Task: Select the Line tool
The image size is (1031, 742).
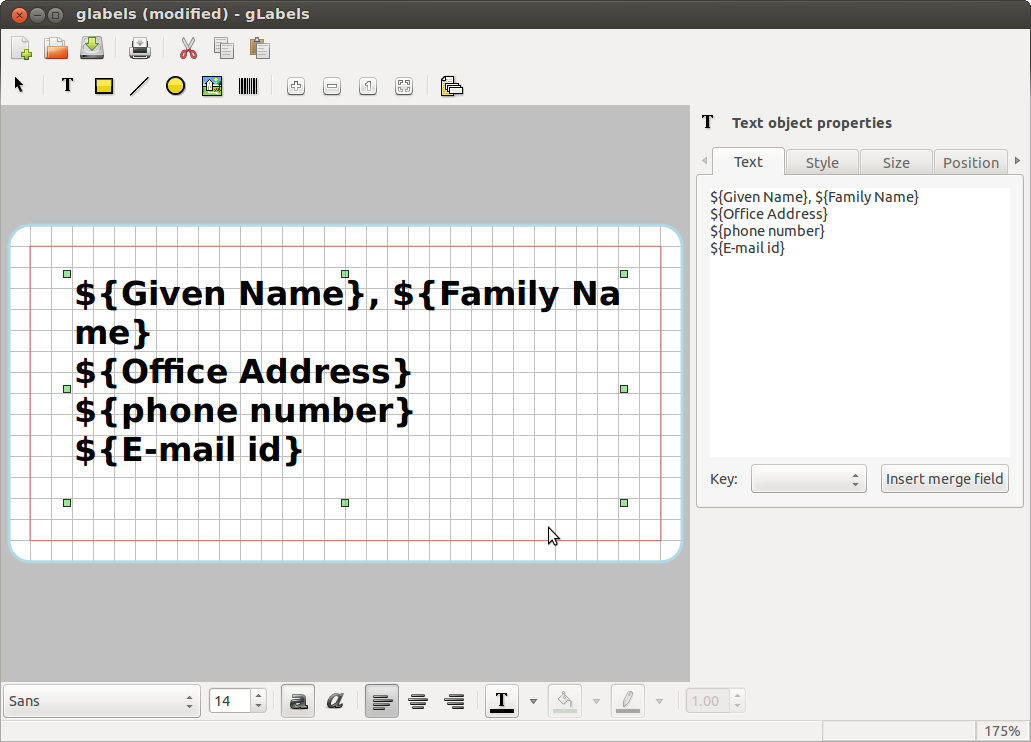Action: [139, 86]
